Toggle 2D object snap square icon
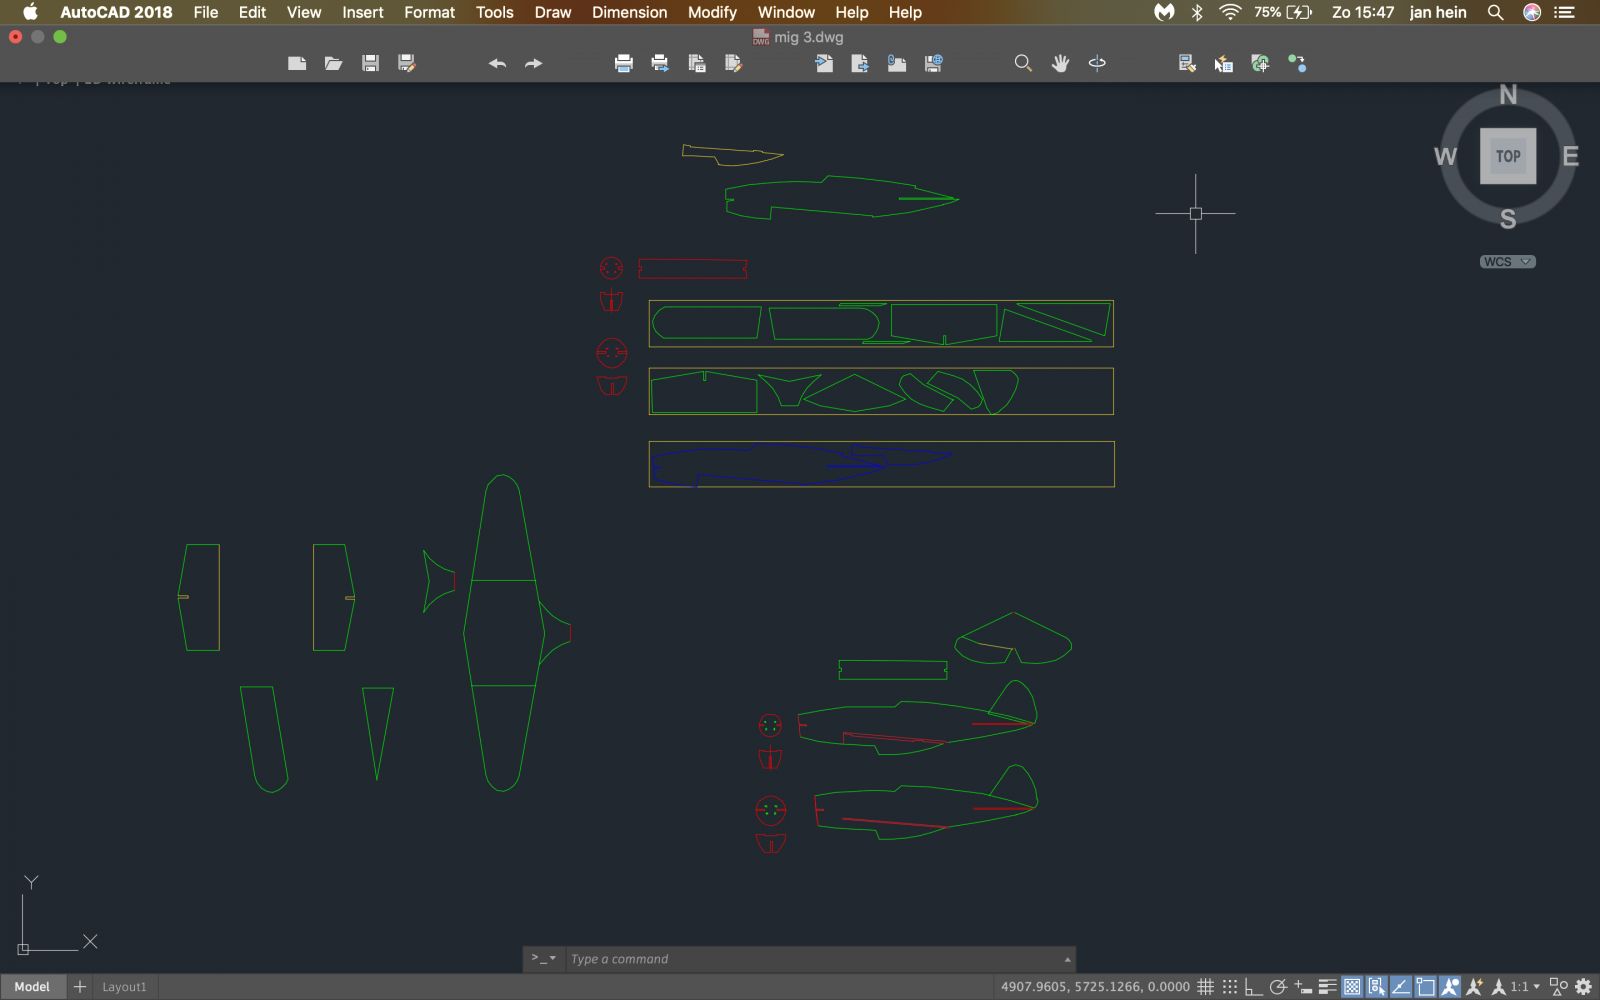 (x=1425, y=987)
